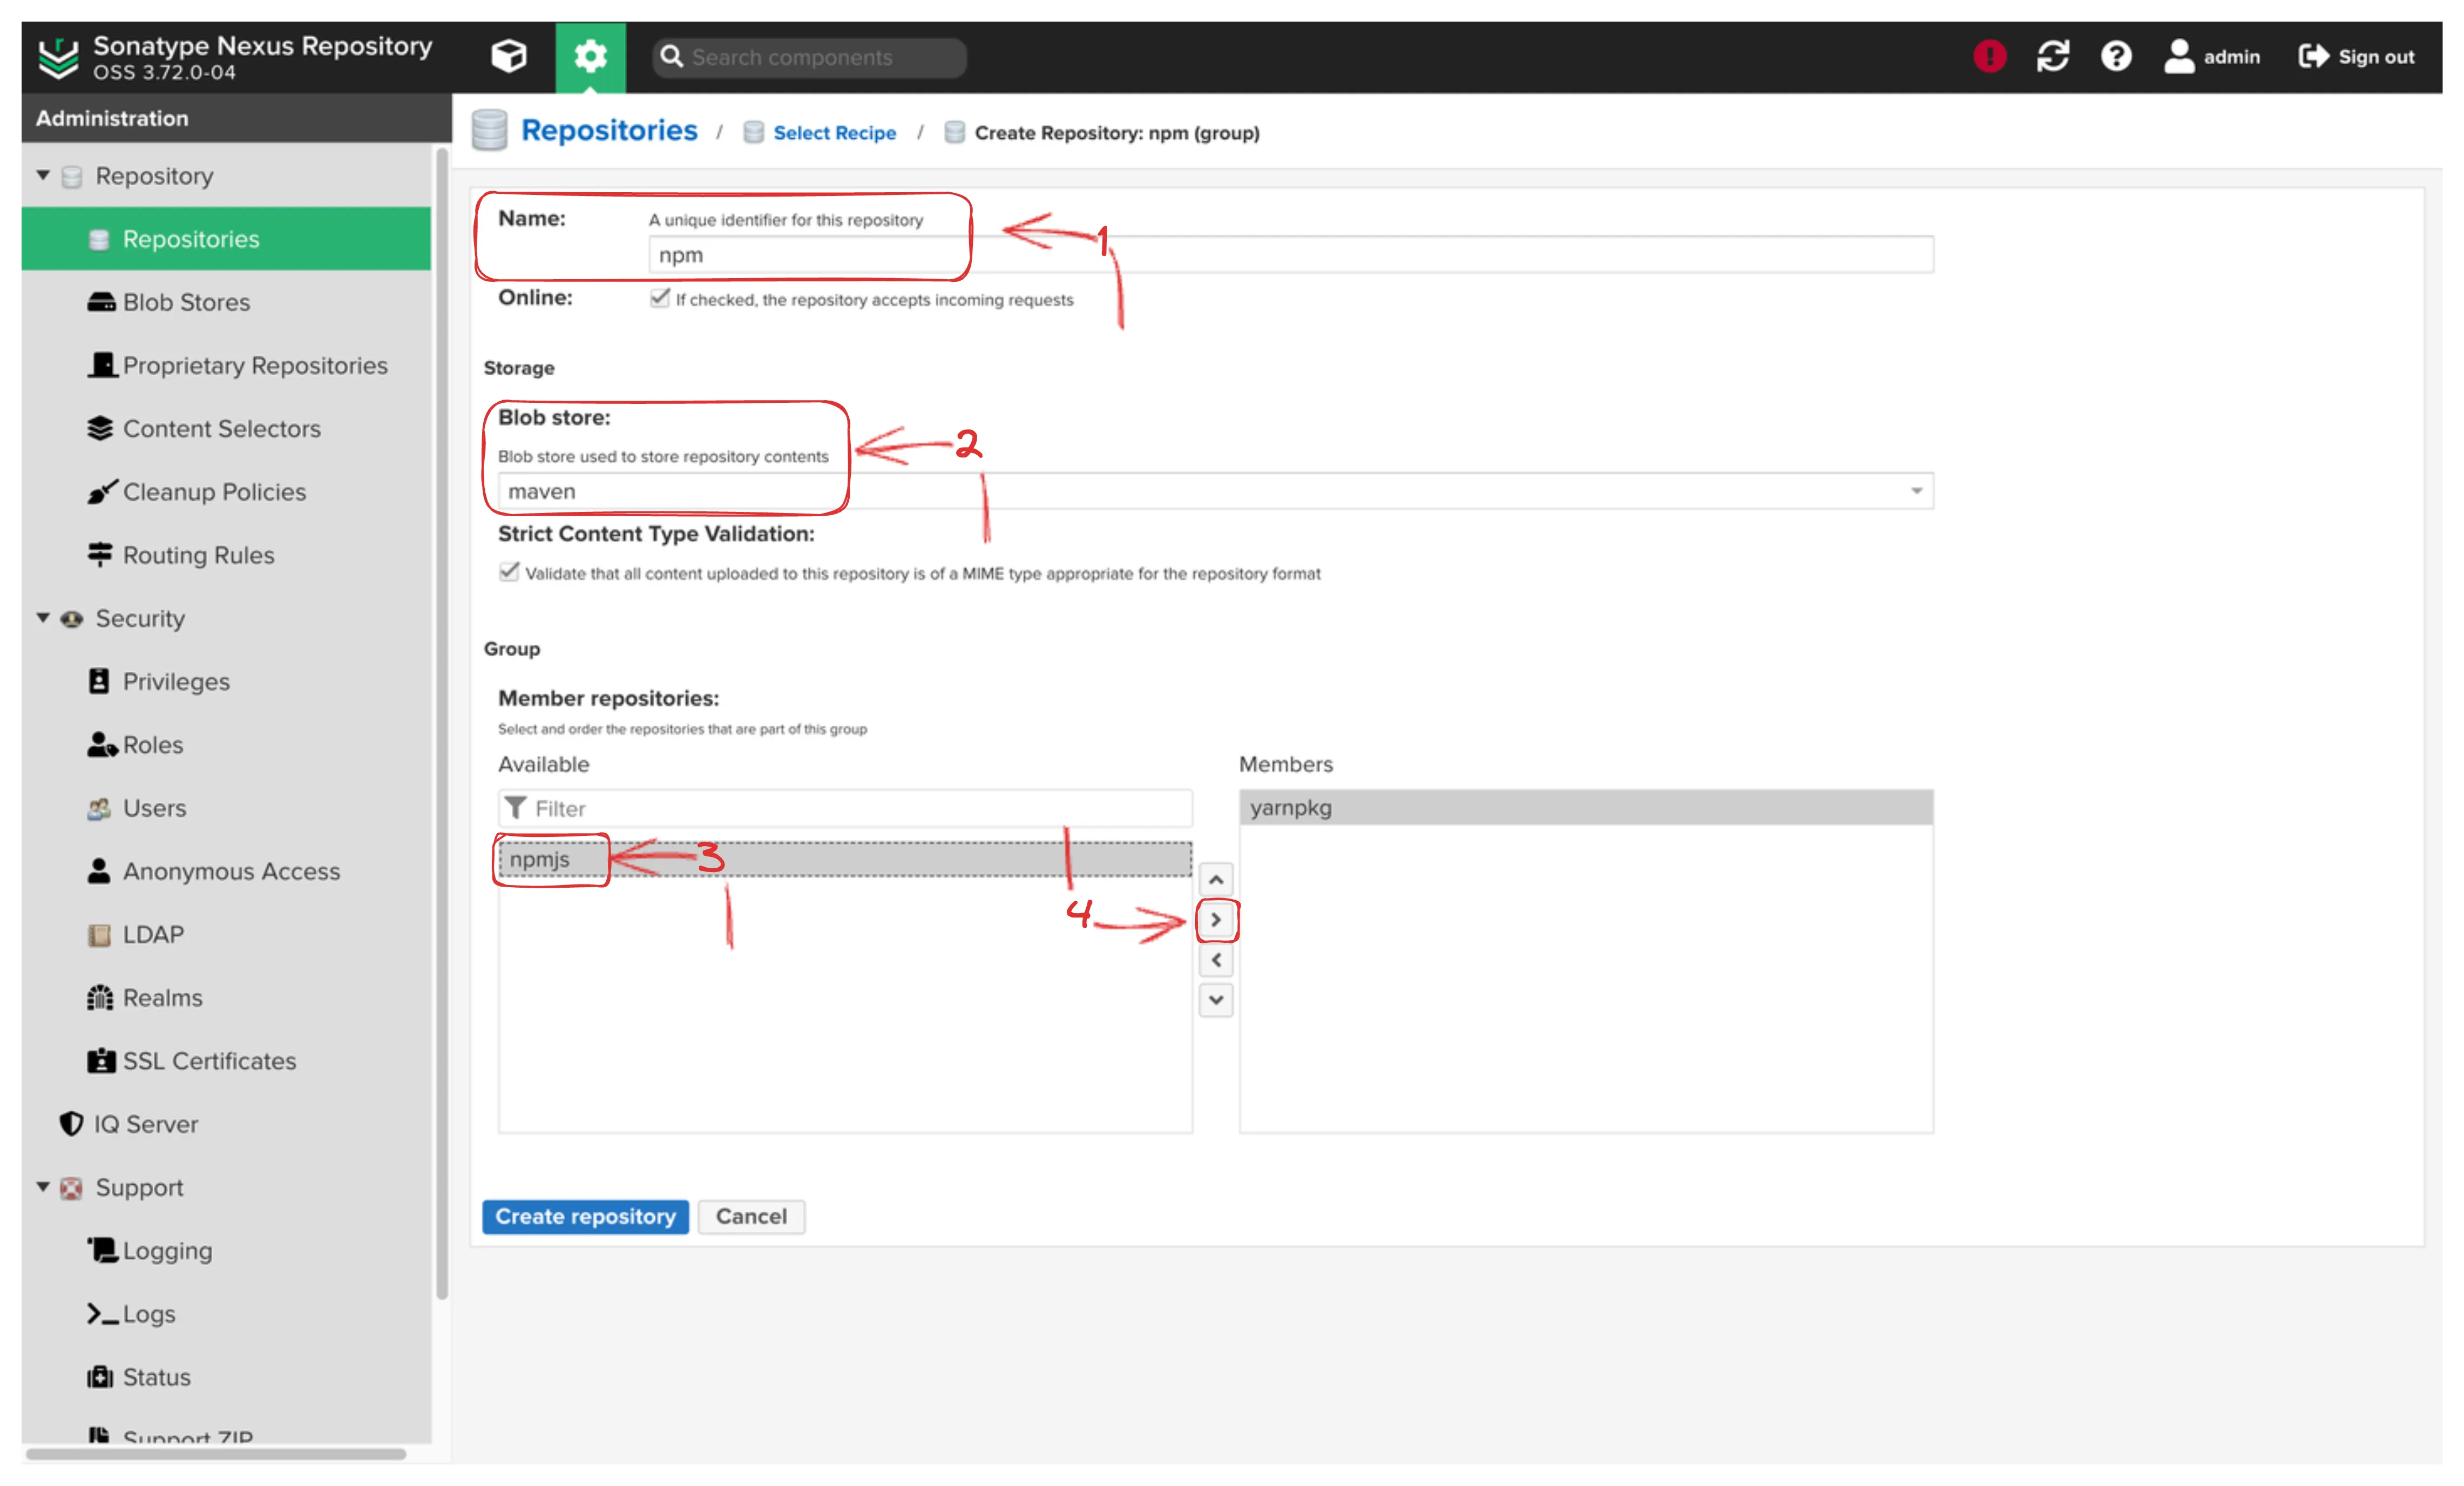Collapse the Repository tree section
The width and height of the screenshot is (2464, 1486).
(43, 175)
